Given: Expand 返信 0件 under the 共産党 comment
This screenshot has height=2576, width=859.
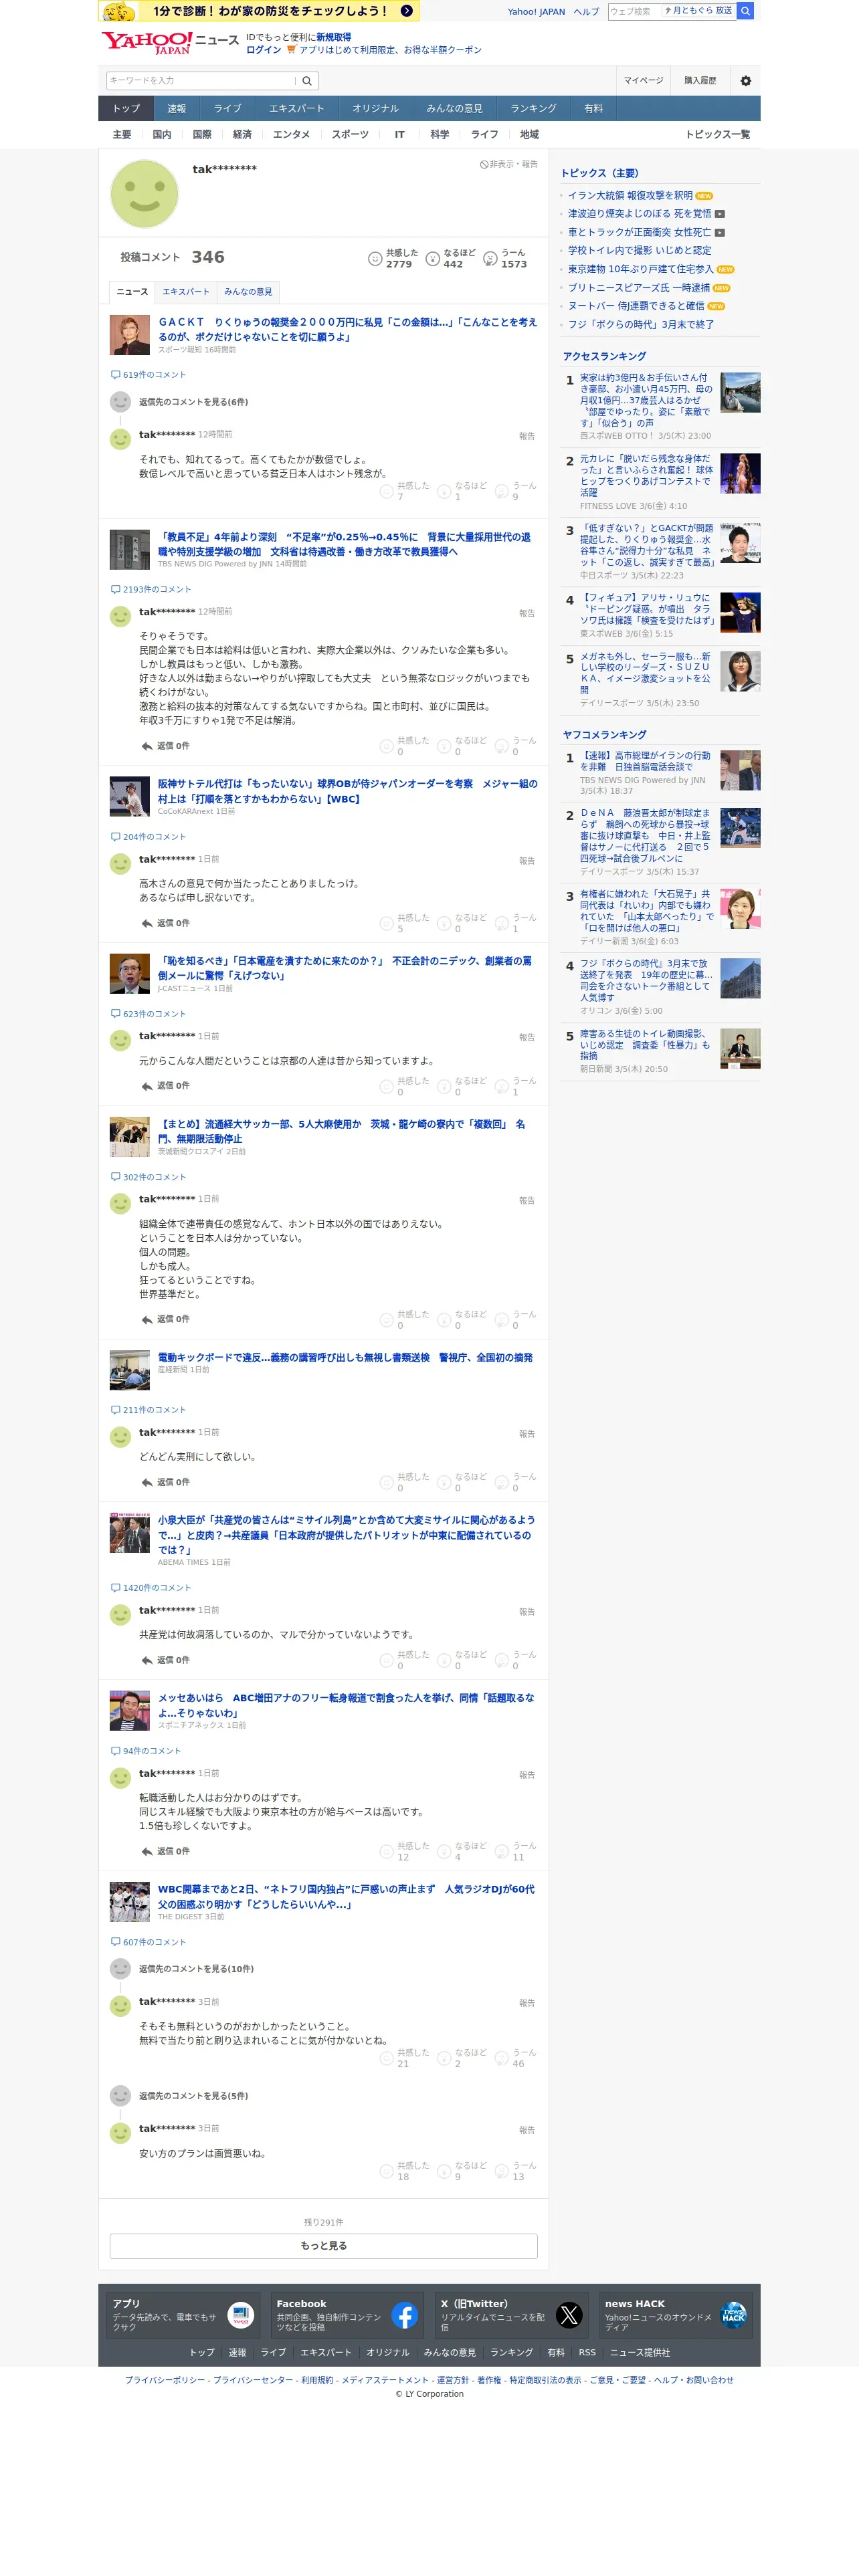Looking at the screenshot, I should (165, 1660).
